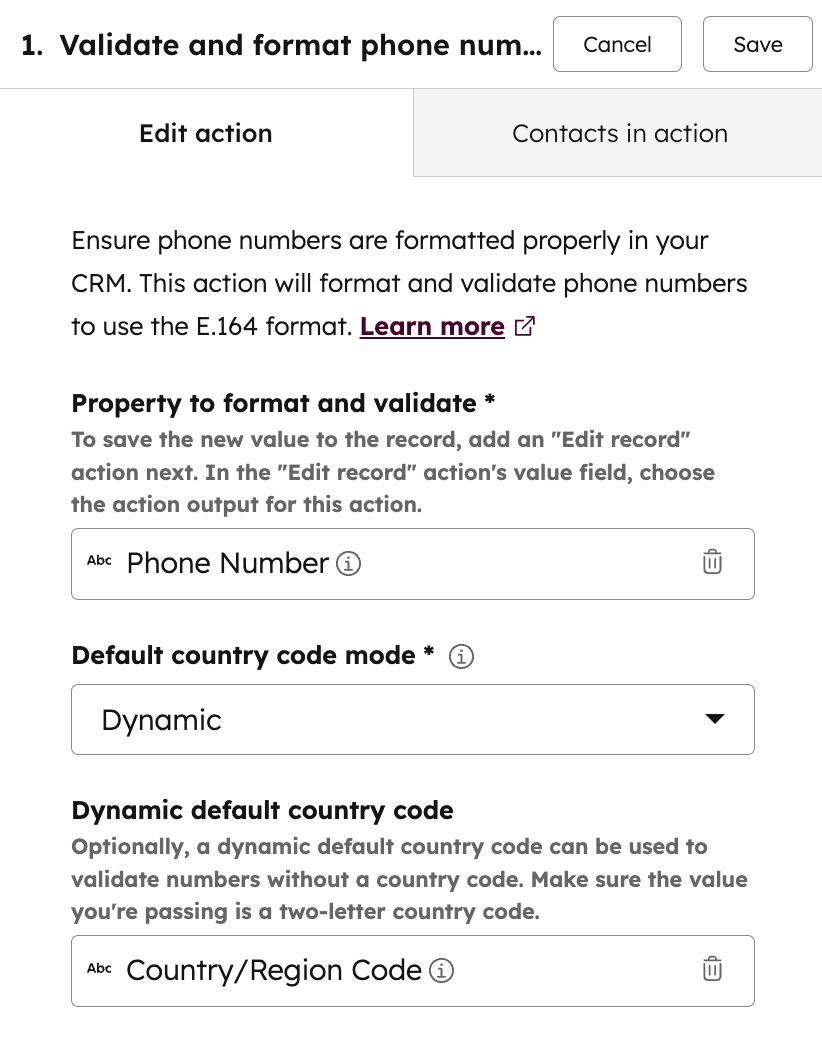The width and height of the screenshot is (822, 1060).
Task: Save the phone number validation action
Action: coord(757,44)
